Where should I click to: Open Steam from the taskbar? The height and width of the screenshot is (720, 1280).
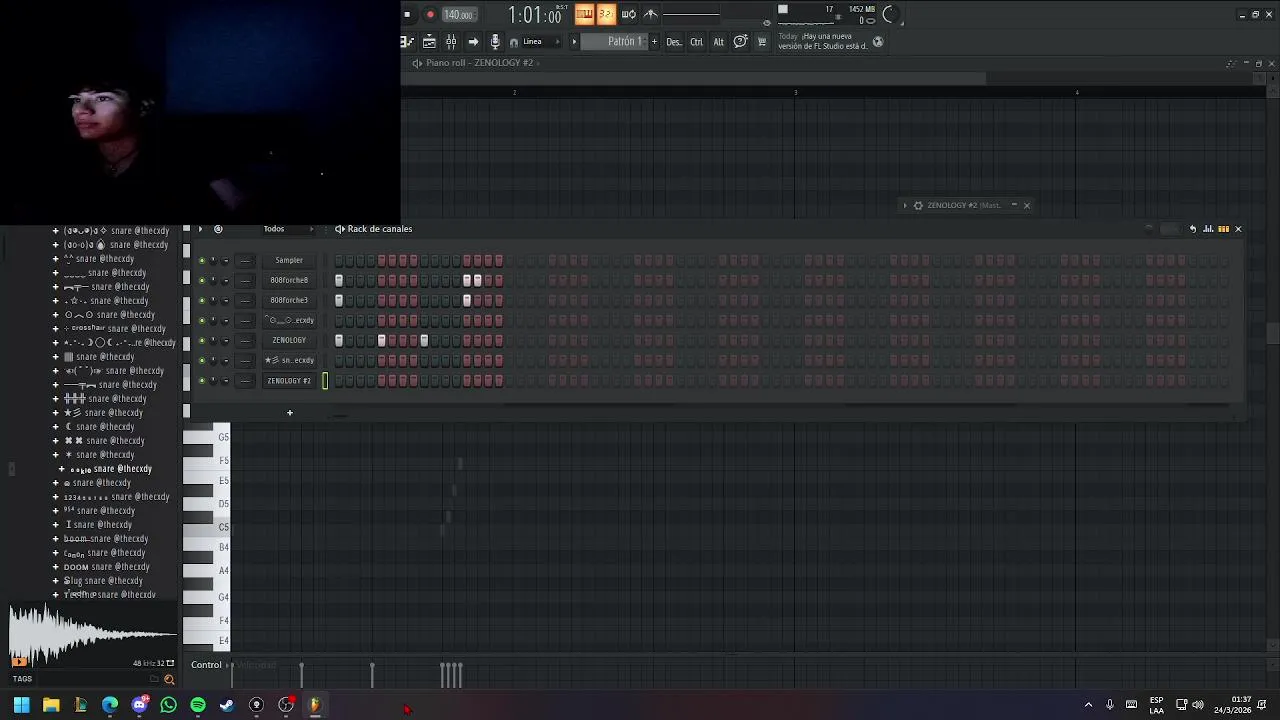227,705
